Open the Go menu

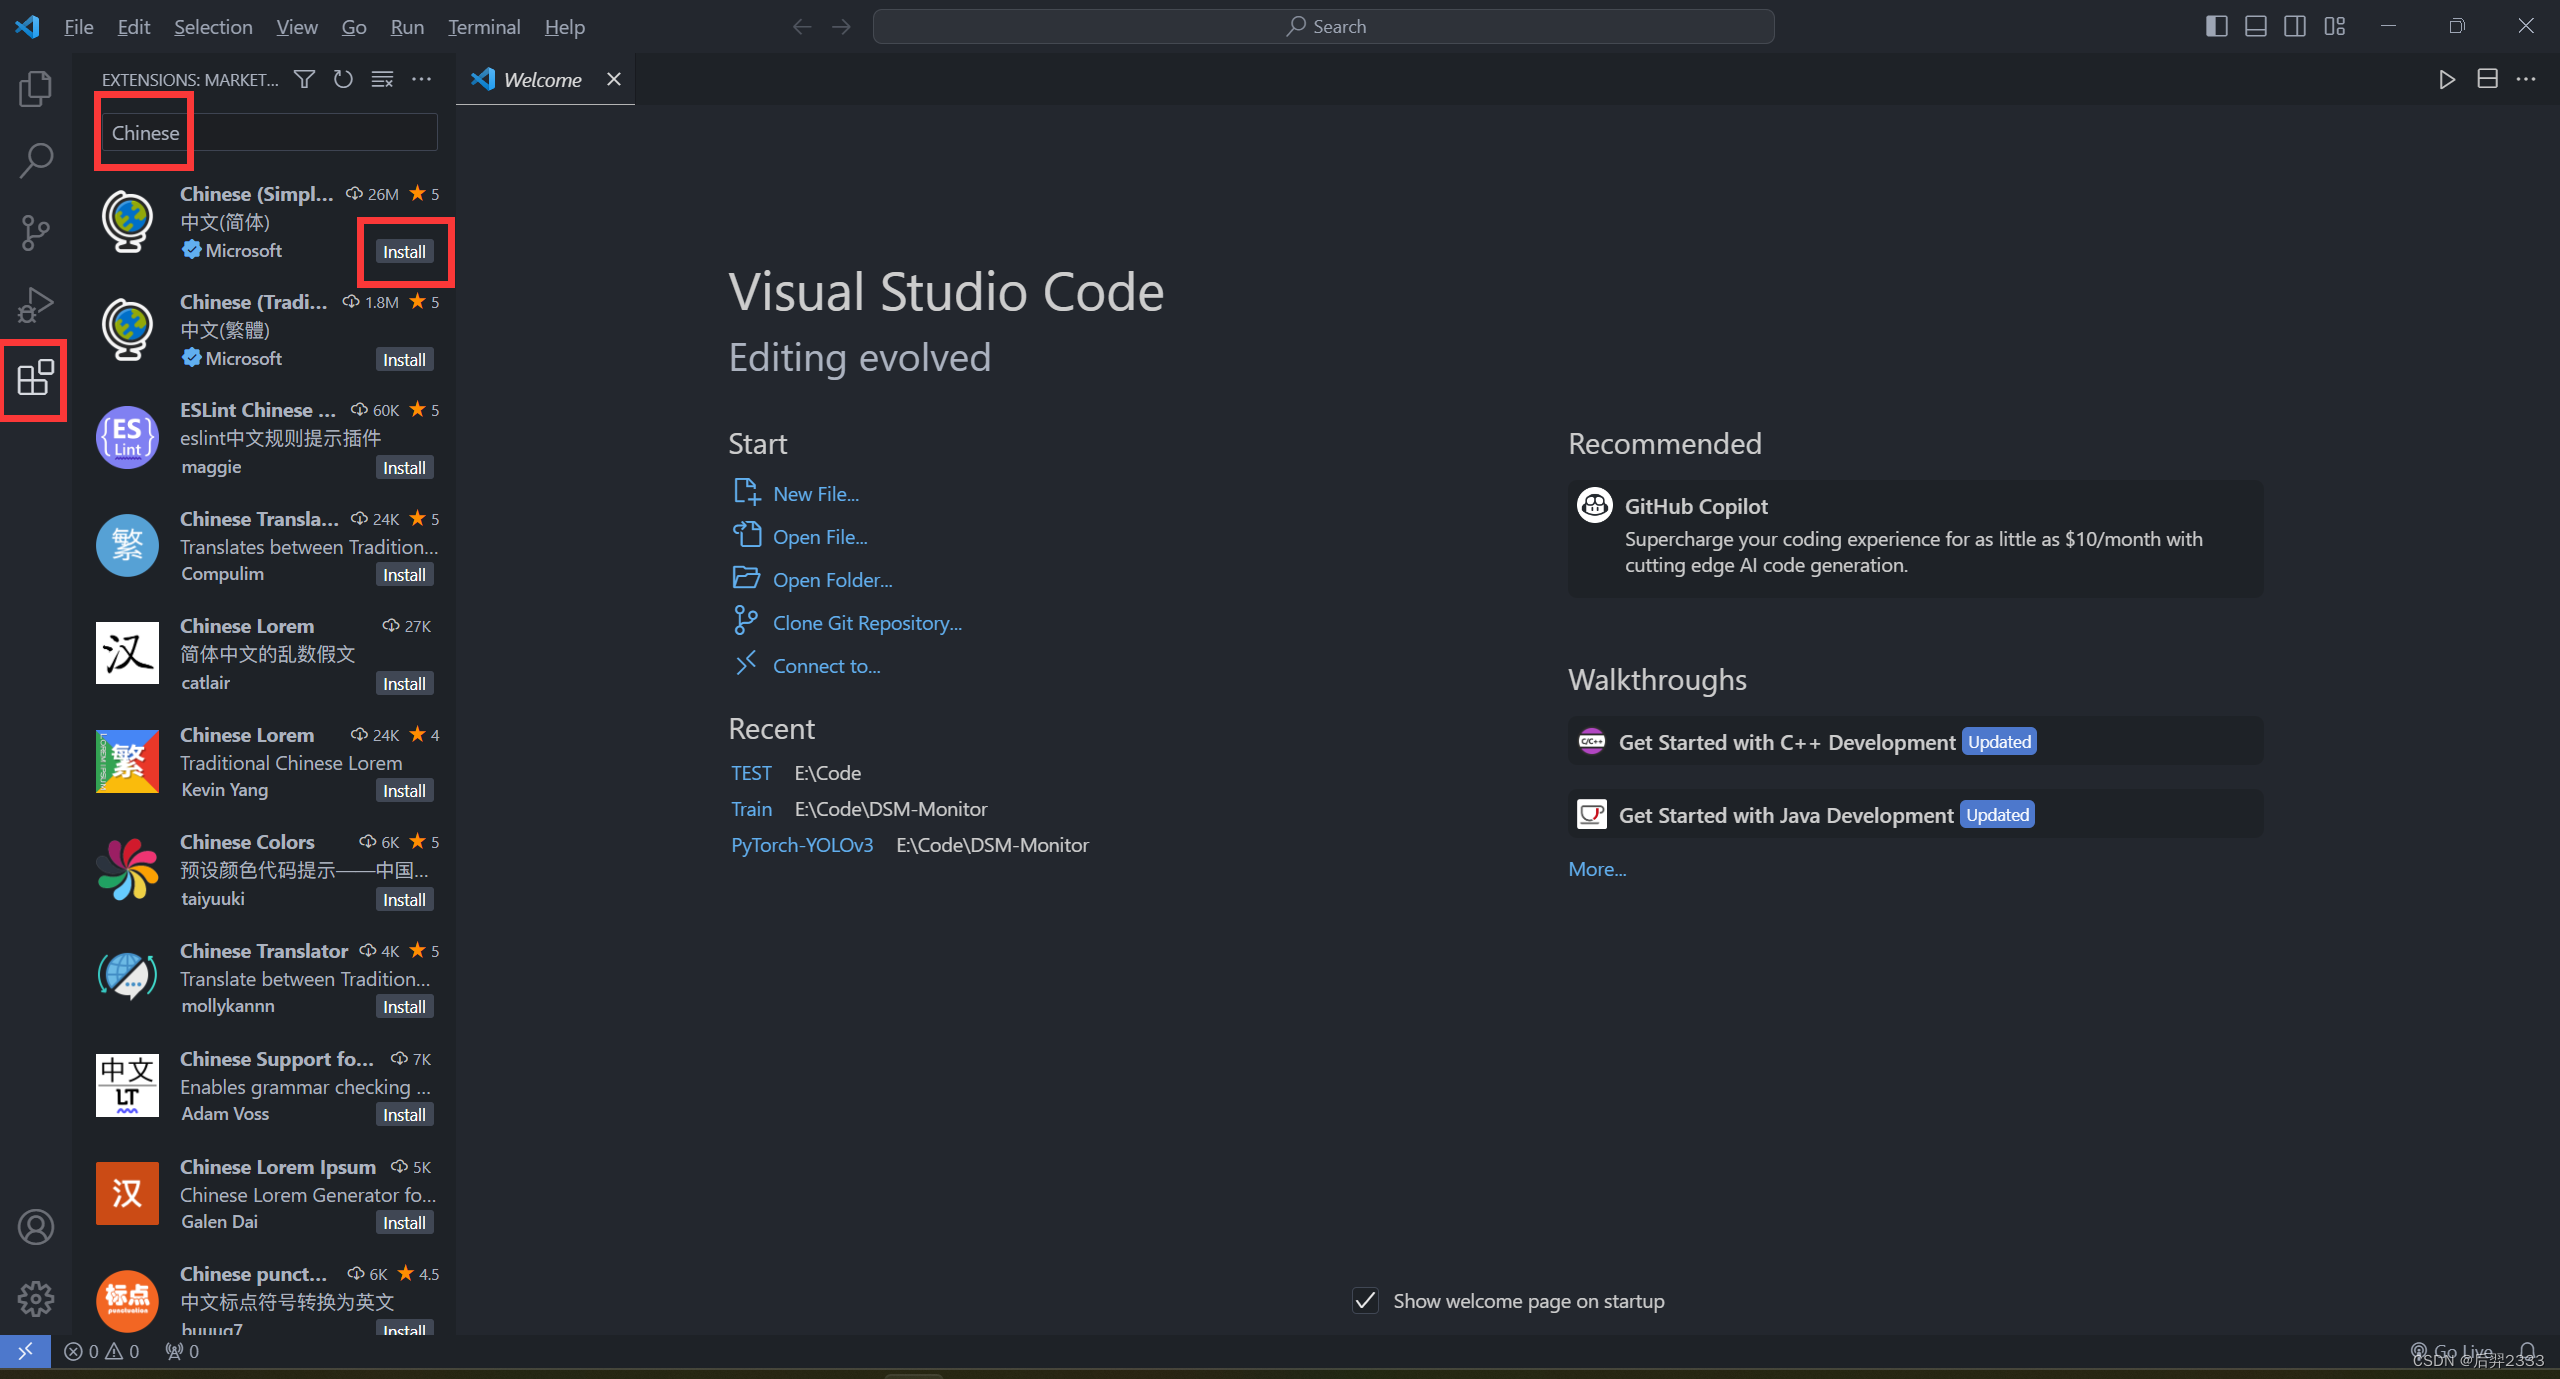tap(354, 27)
